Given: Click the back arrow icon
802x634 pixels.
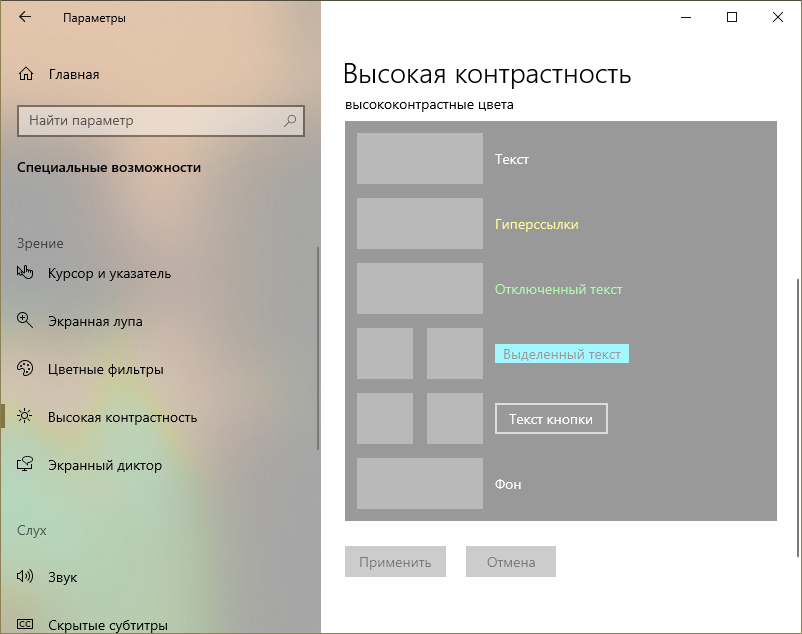Looking at the screenshot, I should click(x=25, y=17).
